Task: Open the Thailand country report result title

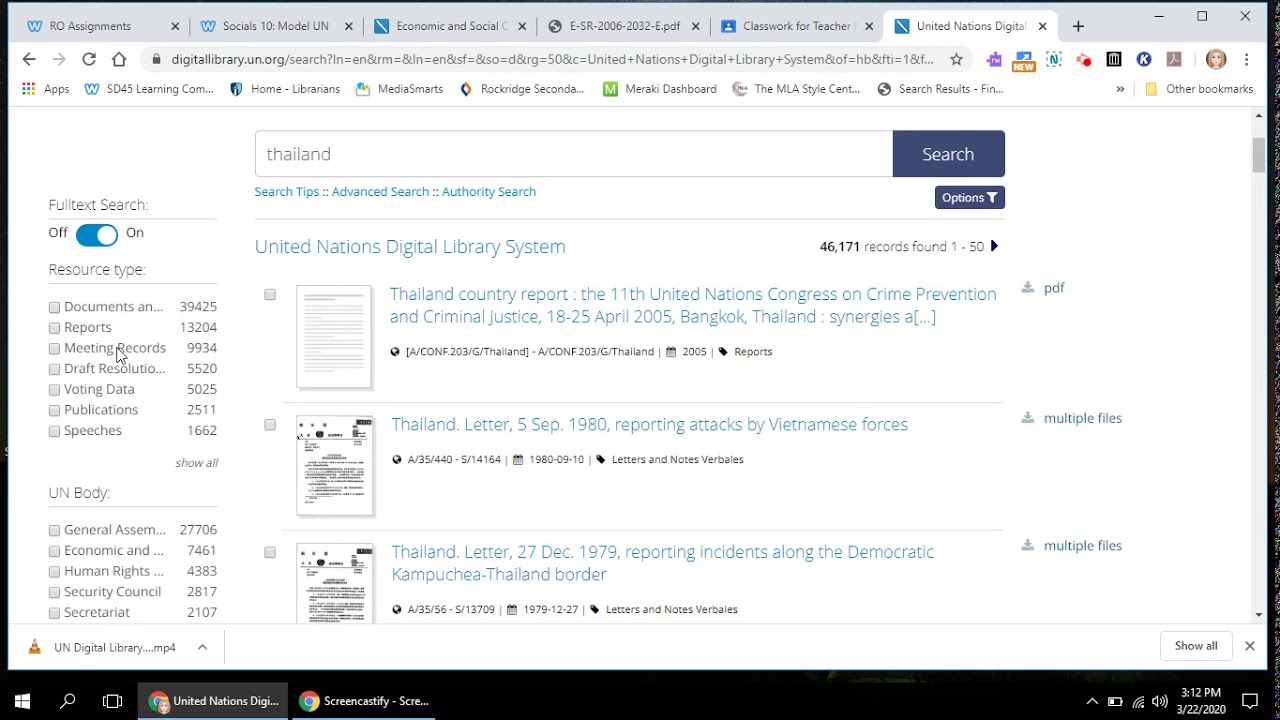Action: 693,305
